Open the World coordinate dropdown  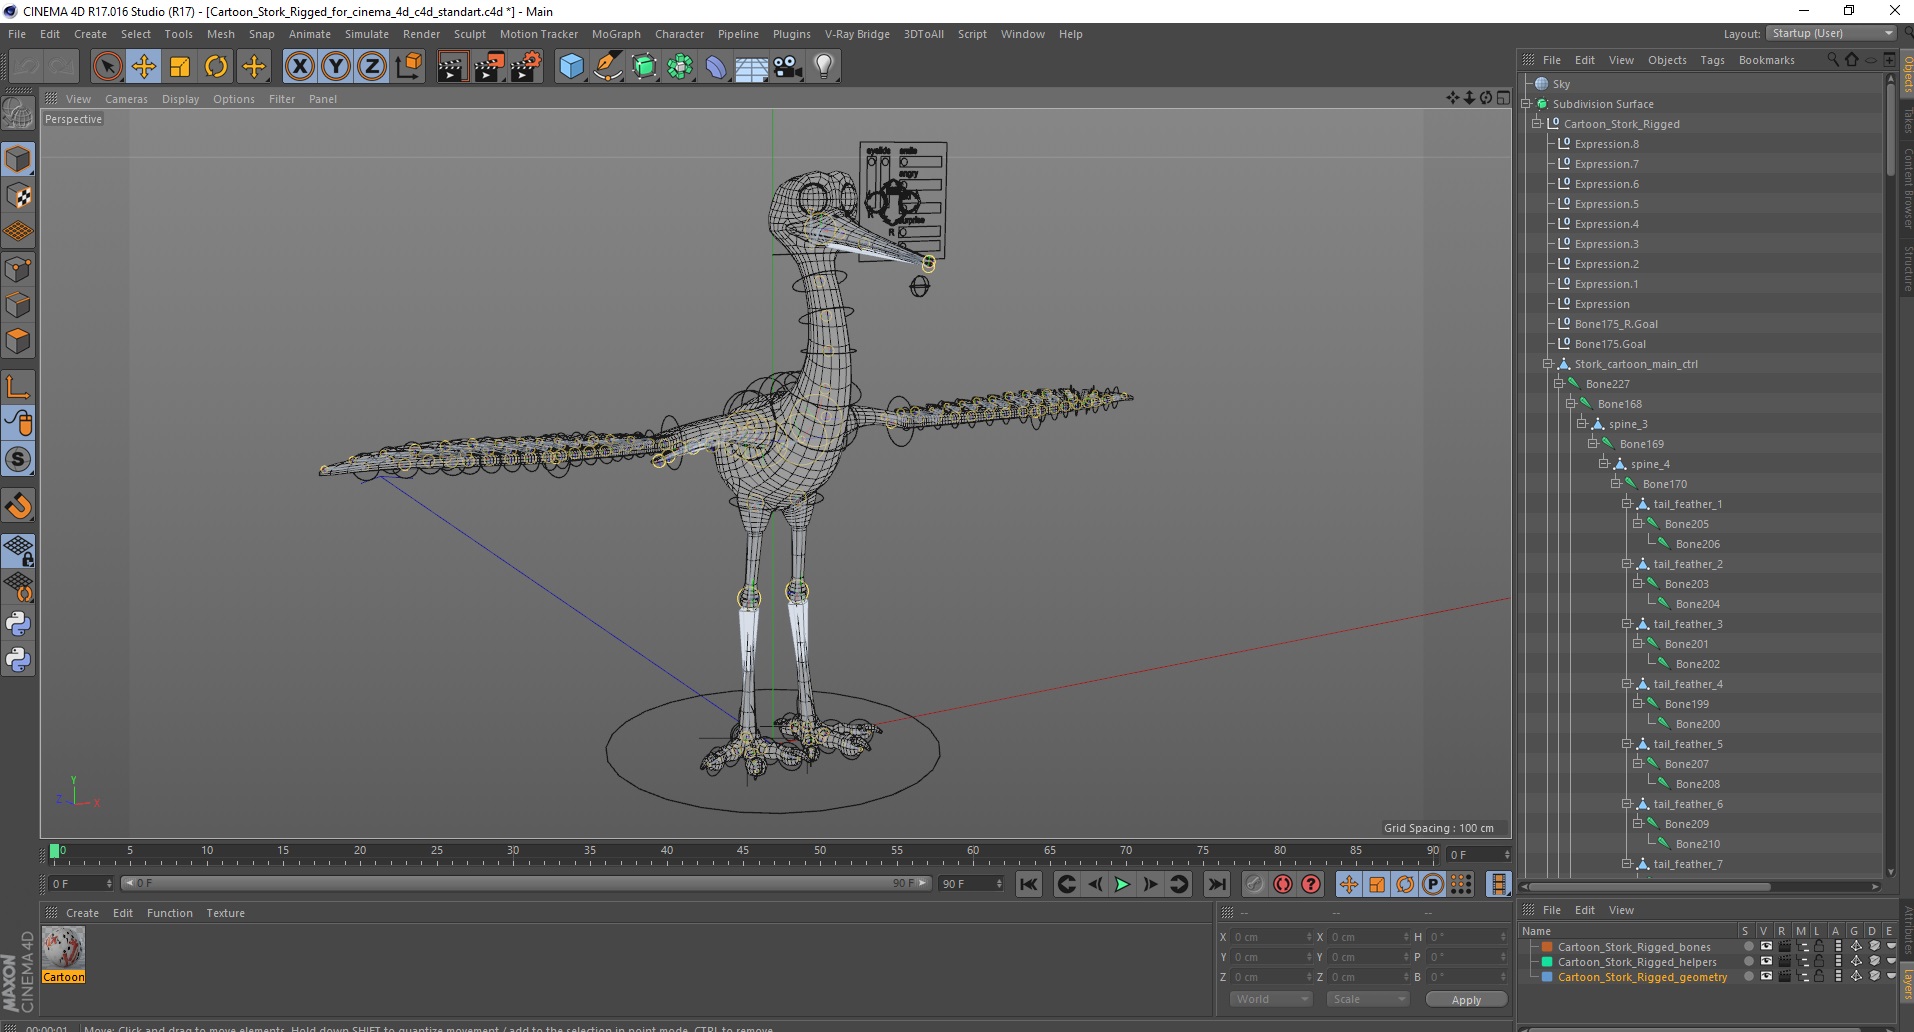pos(1271,999)
